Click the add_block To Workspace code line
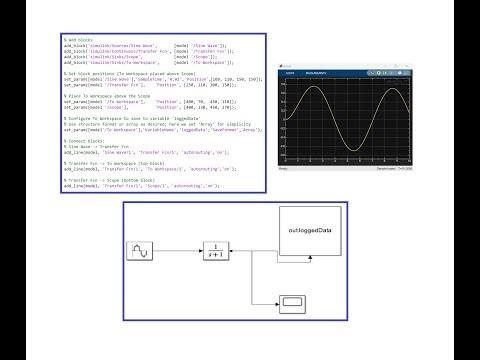This screenshot has width=480, height=360. click(149, 62)
